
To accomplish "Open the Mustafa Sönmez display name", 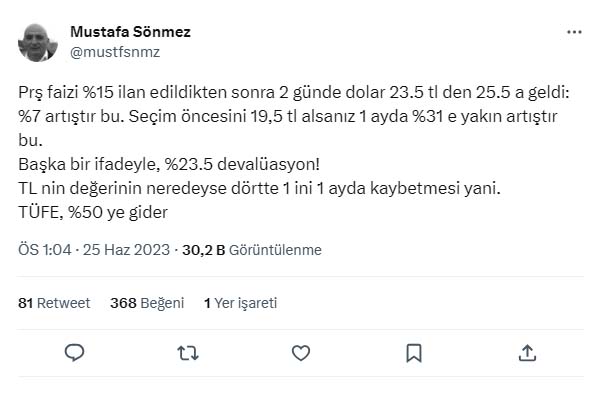I will coord(131,32).
